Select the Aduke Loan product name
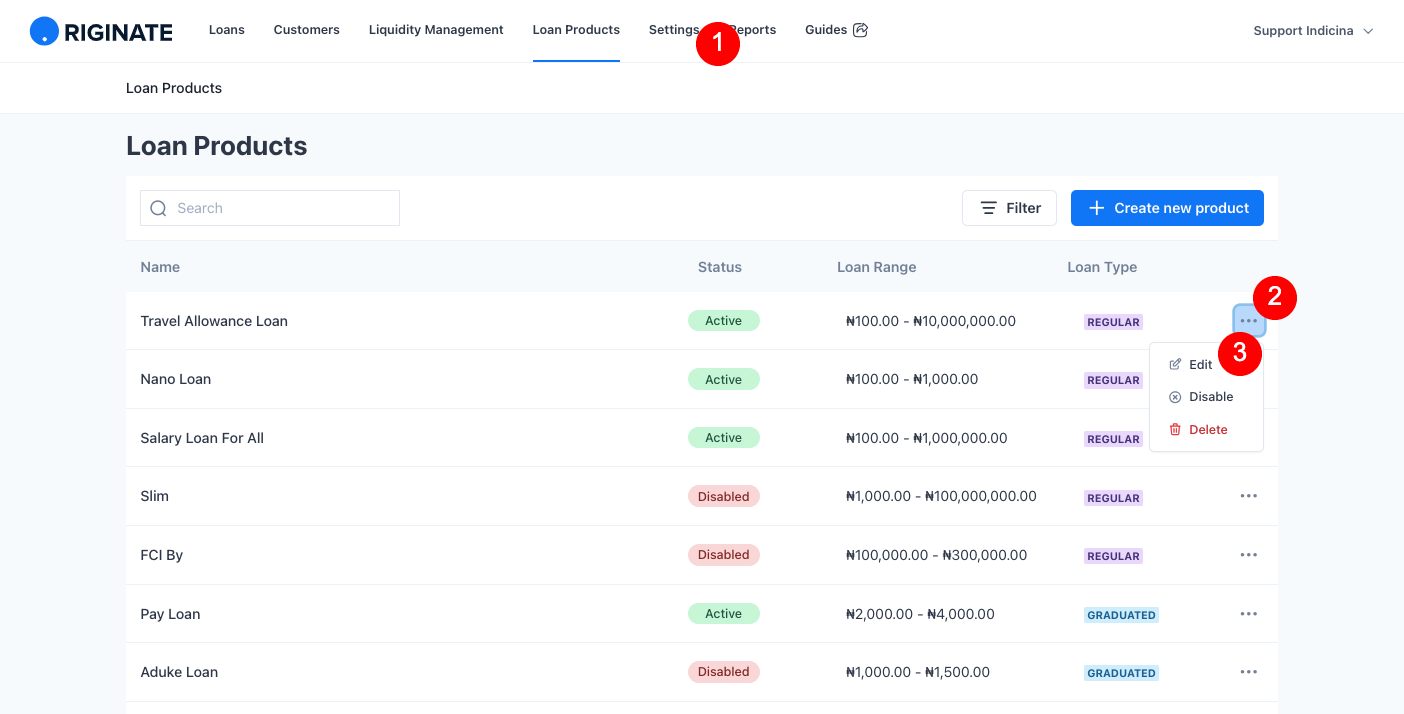This screenshot has height=714, width=1404. click(179, 672)
